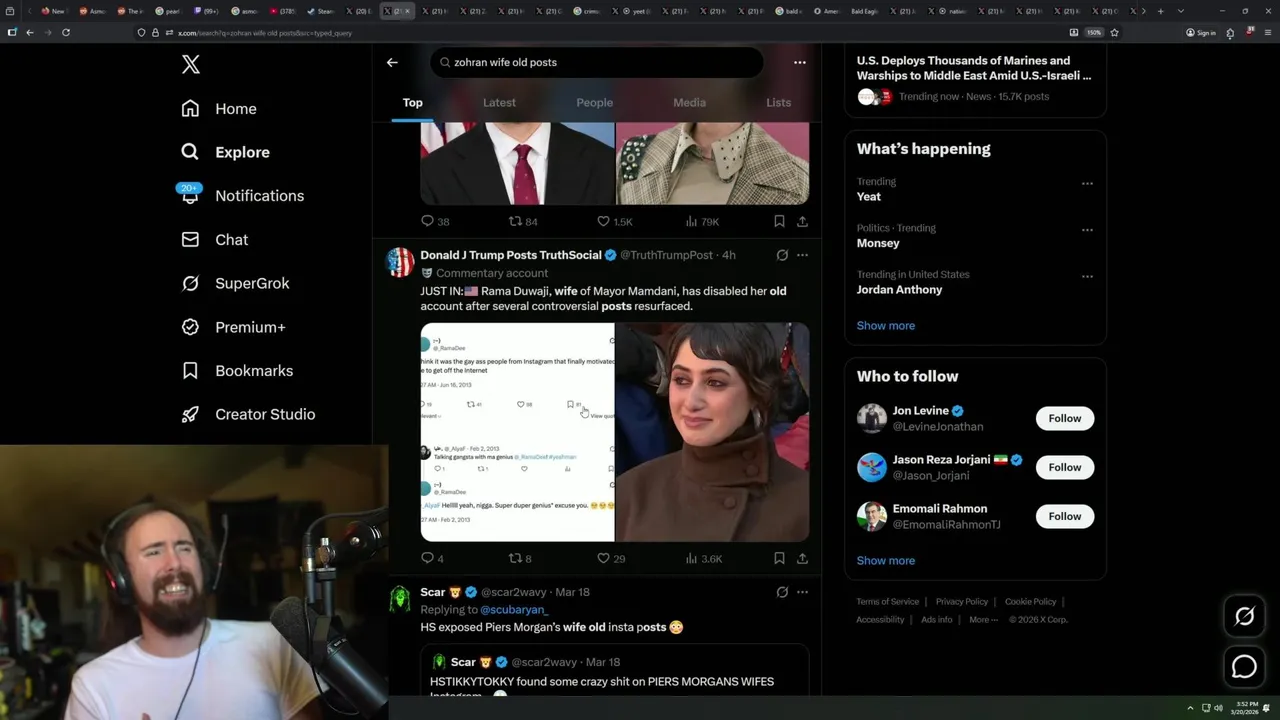The image size is (1280, 720).
Task: Open Explore in the sidebar
Action: point(225,152)
